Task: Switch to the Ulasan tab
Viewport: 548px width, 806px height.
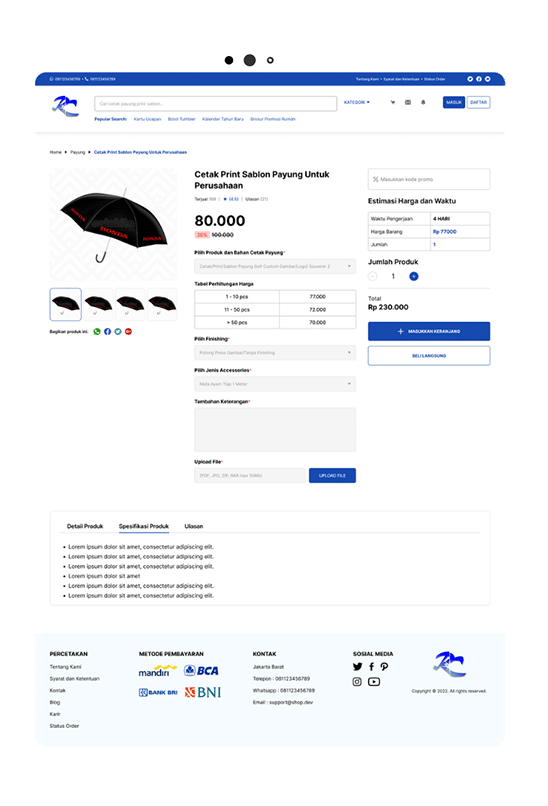Action: pos(194,526)
